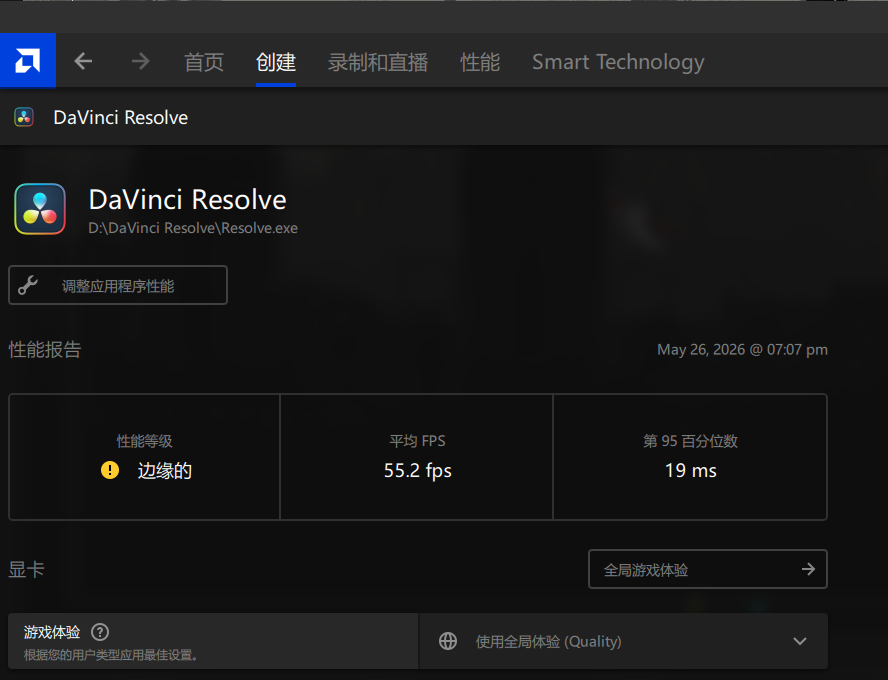Click the 显卡 section heading
The height and width of the screenshot is (680, 888).
(x=26, y=569)
